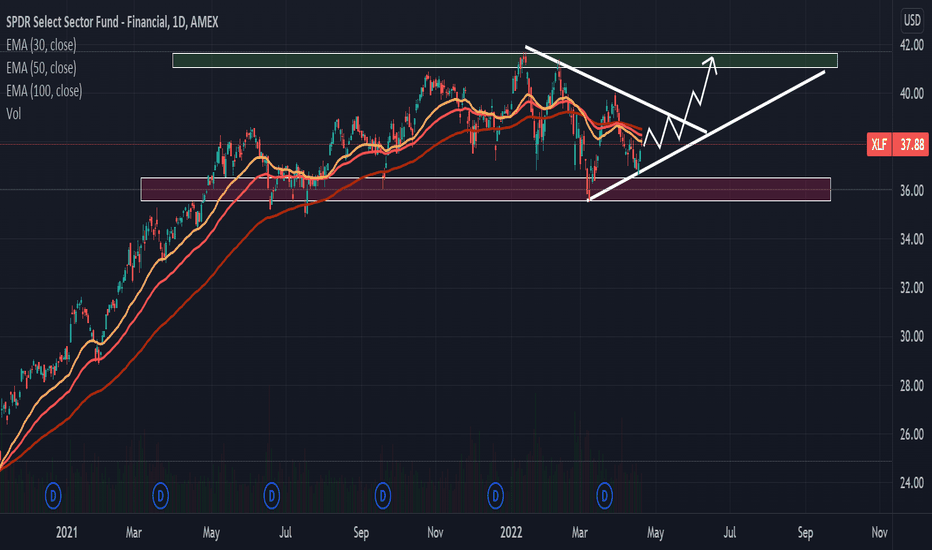
Task: Click the 40.00 price axis label
Action: tap(912, 93)
